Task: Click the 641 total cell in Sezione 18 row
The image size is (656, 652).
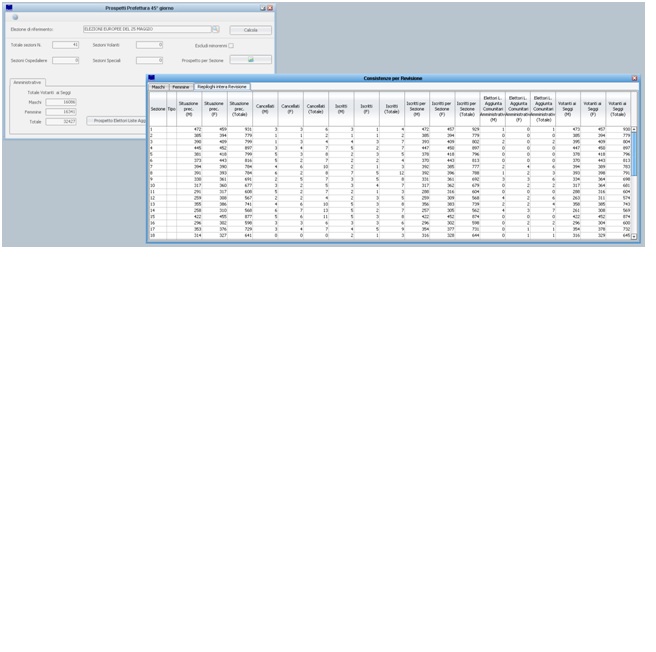Action: [240, 236]
